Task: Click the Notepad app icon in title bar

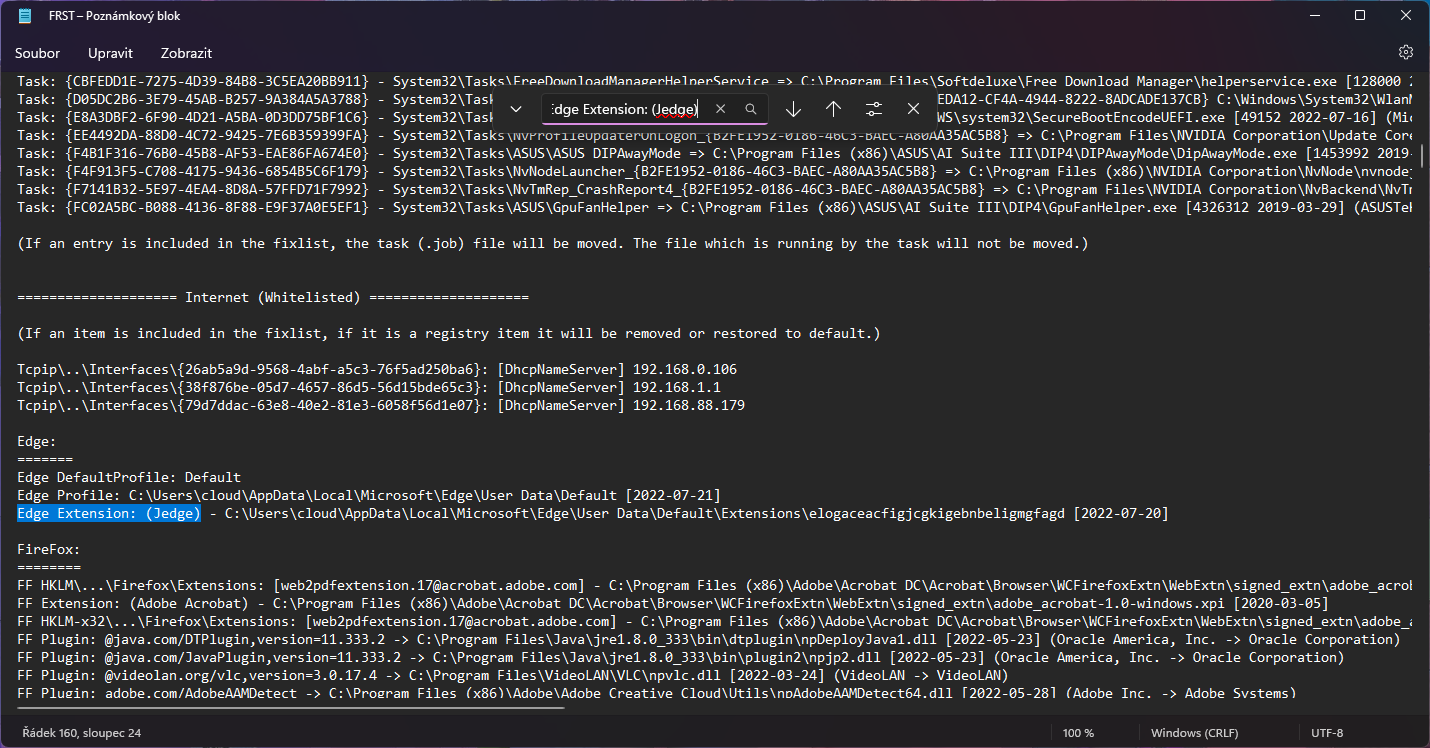Action: tap(24, 16)
